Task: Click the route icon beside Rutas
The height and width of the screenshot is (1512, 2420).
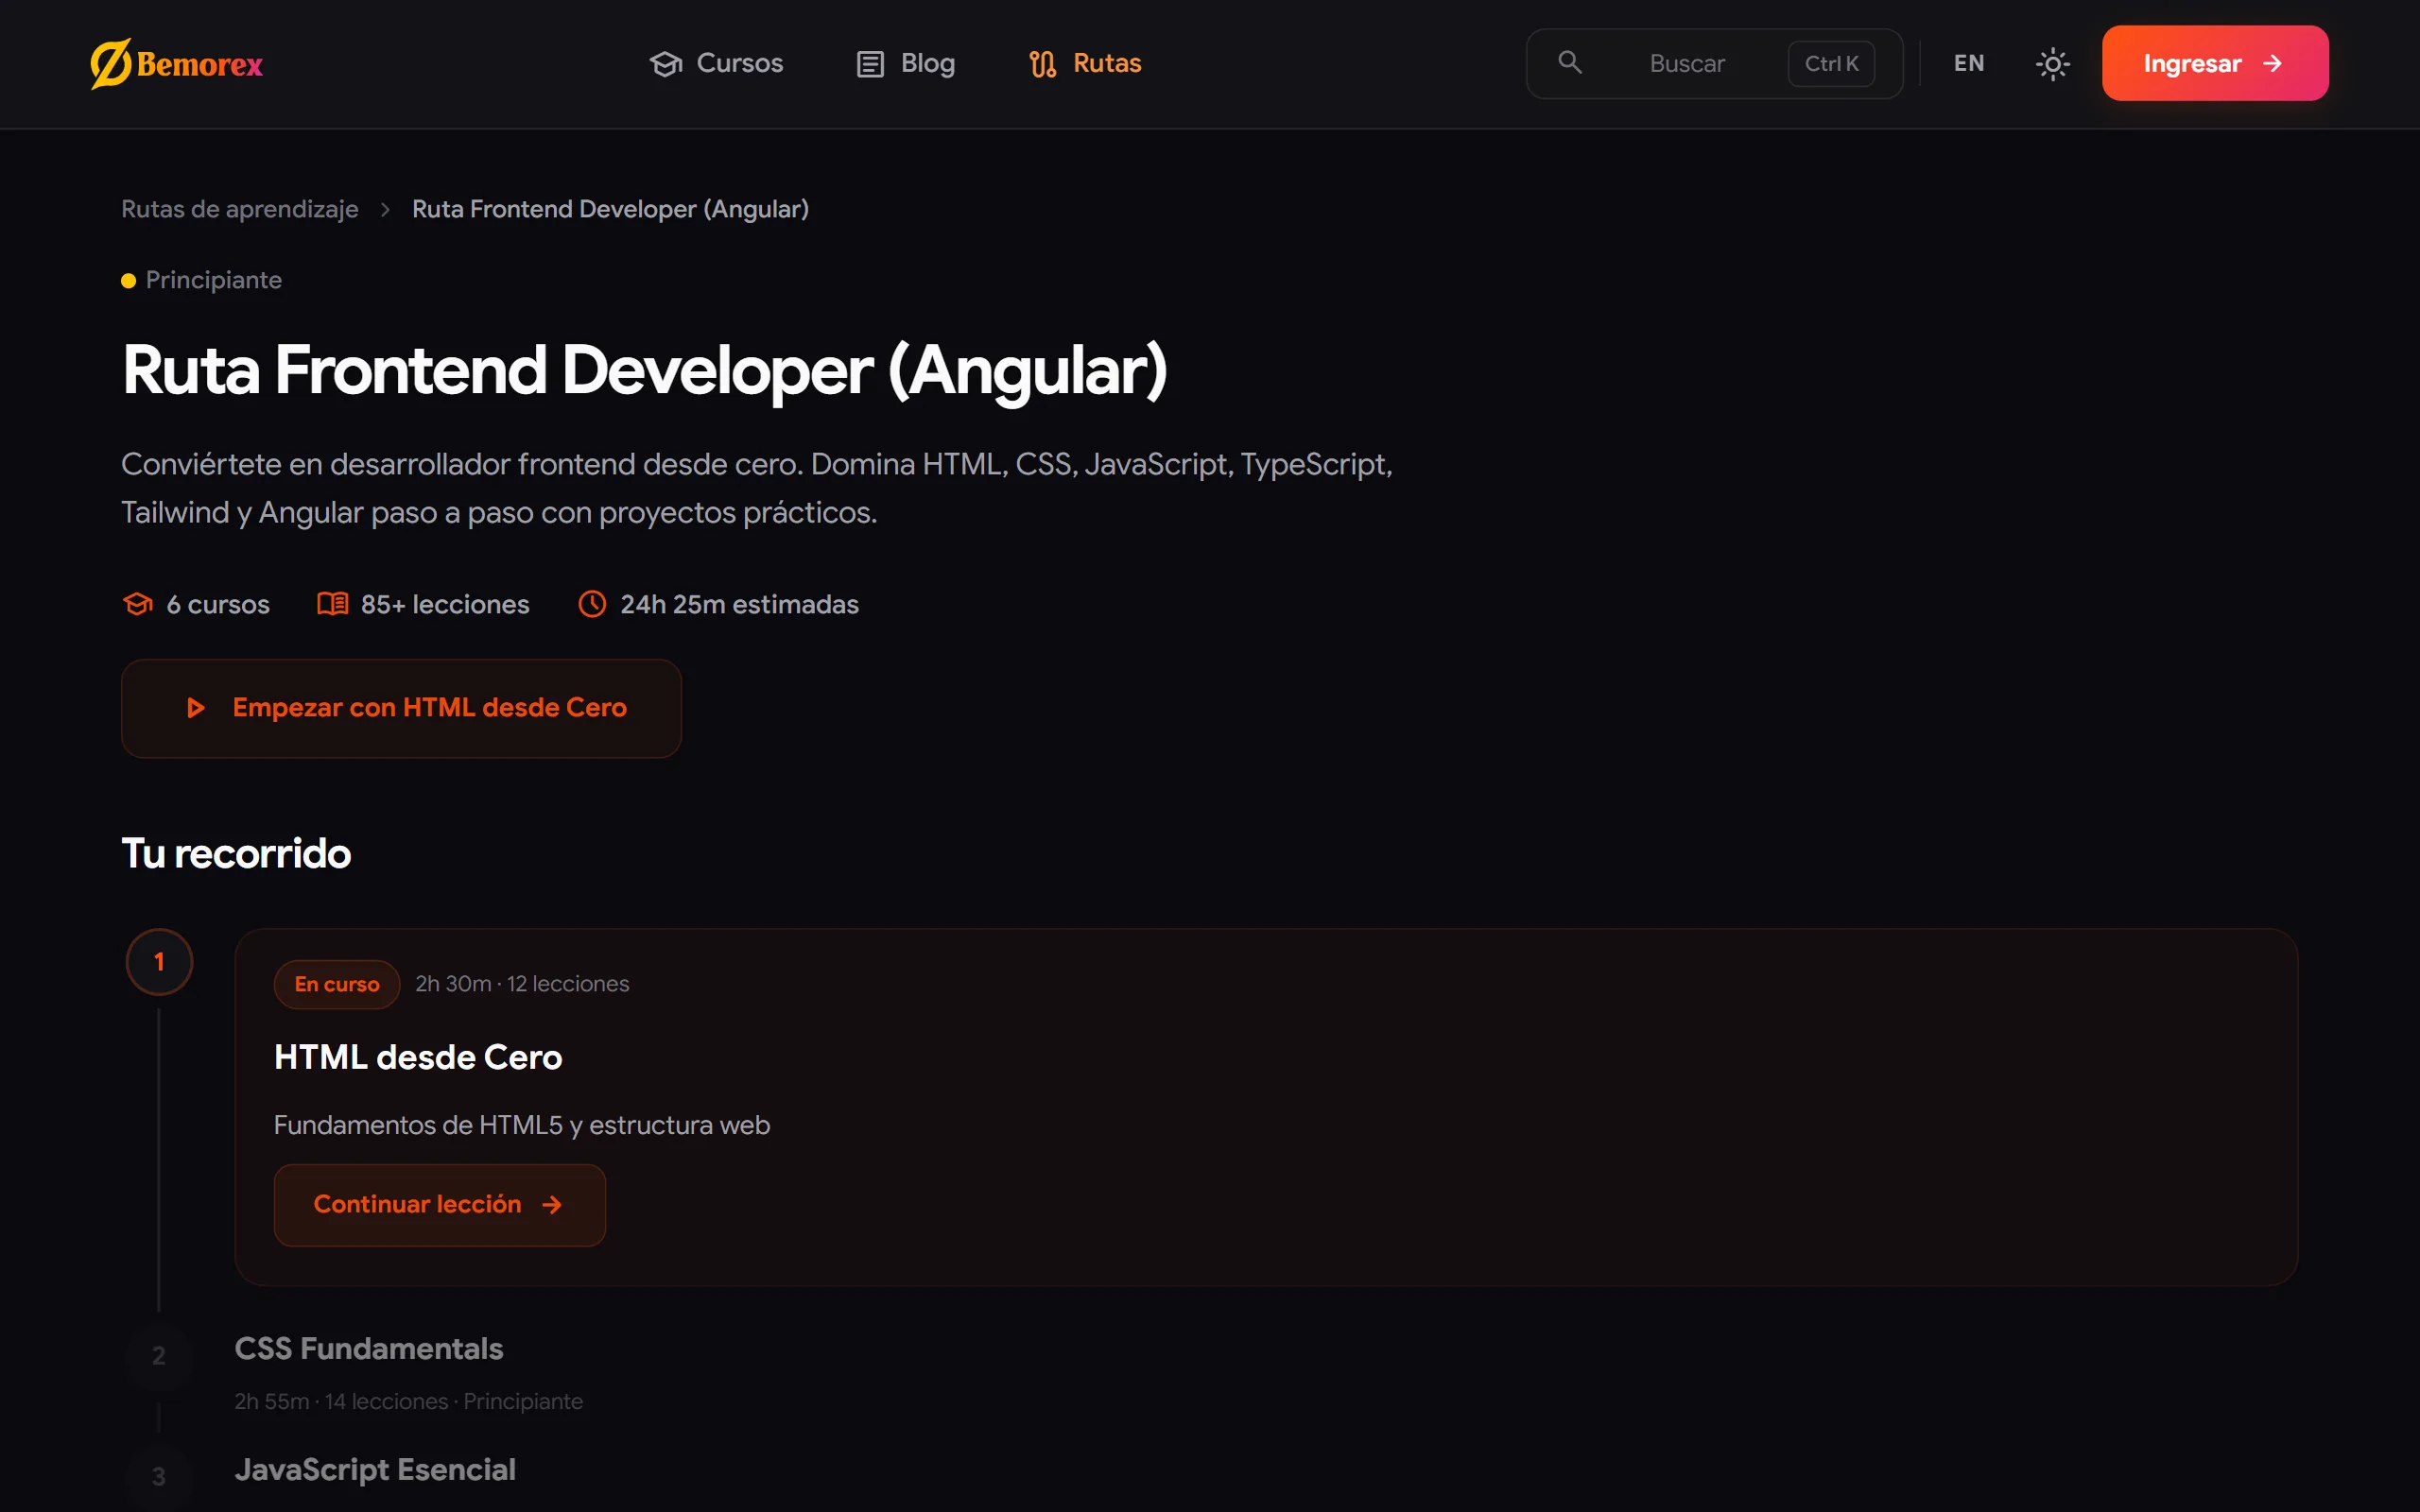Action: click(x=1043, y=64)
